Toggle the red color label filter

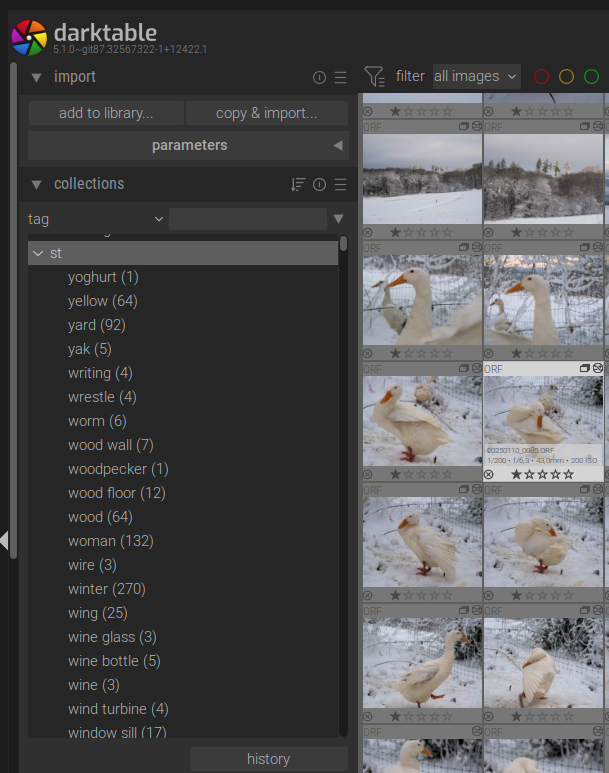pyautogui.click(x=541, y=76)
